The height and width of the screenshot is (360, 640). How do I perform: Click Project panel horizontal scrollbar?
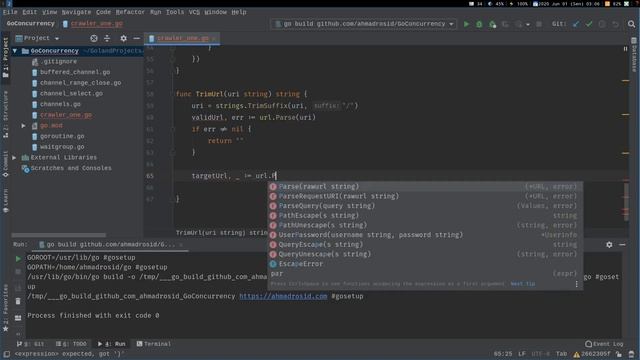[58, 235]
